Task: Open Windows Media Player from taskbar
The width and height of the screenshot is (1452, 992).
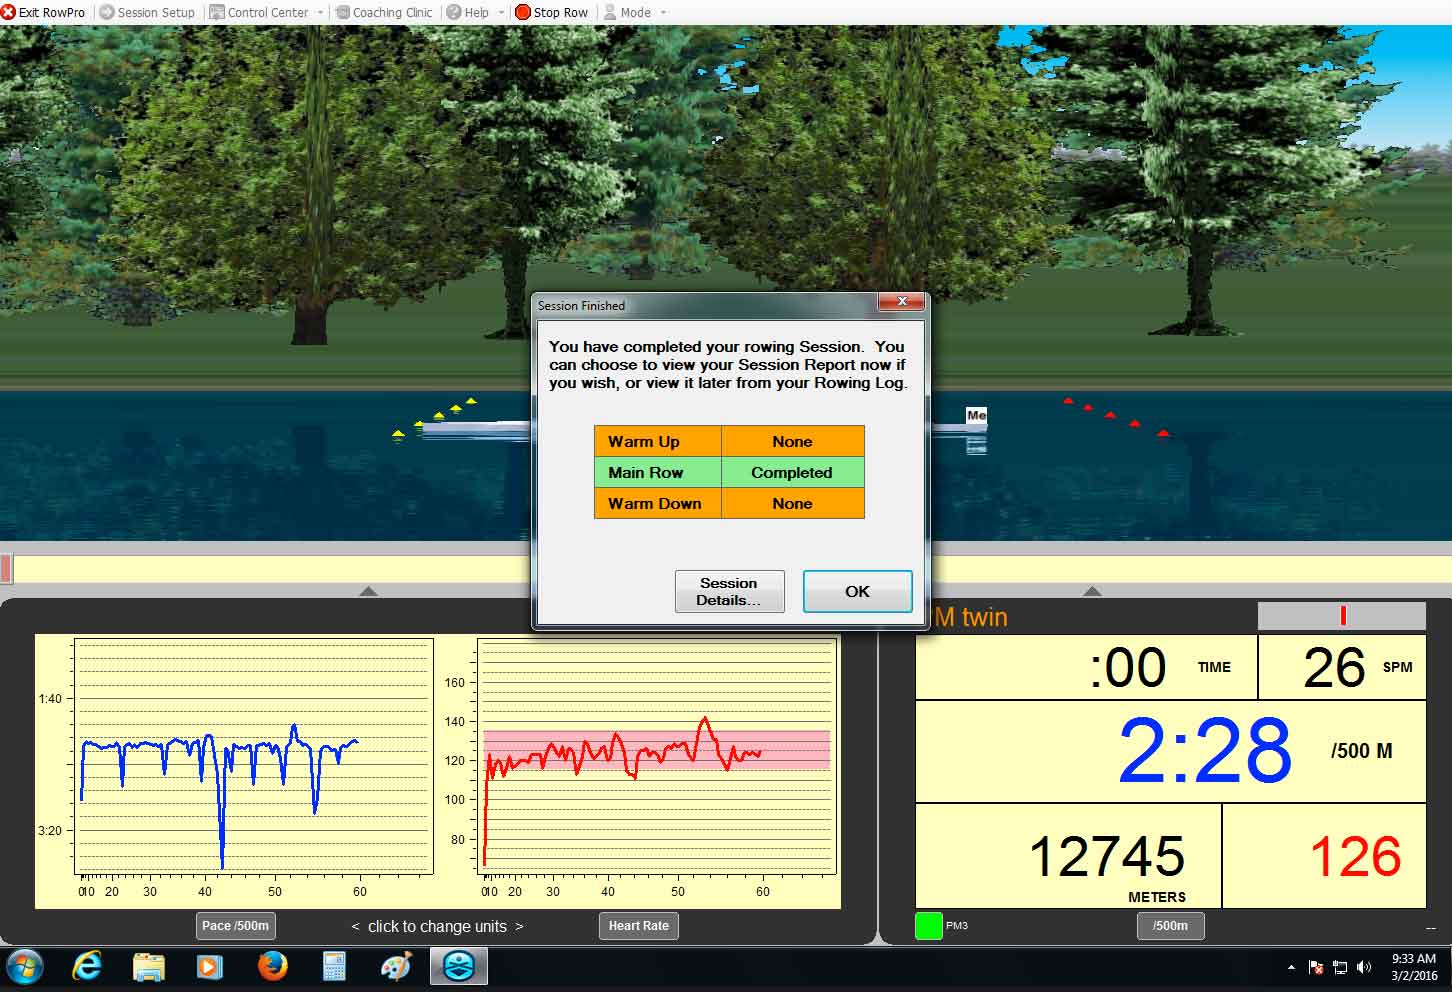Action: (x=210, y=966)
